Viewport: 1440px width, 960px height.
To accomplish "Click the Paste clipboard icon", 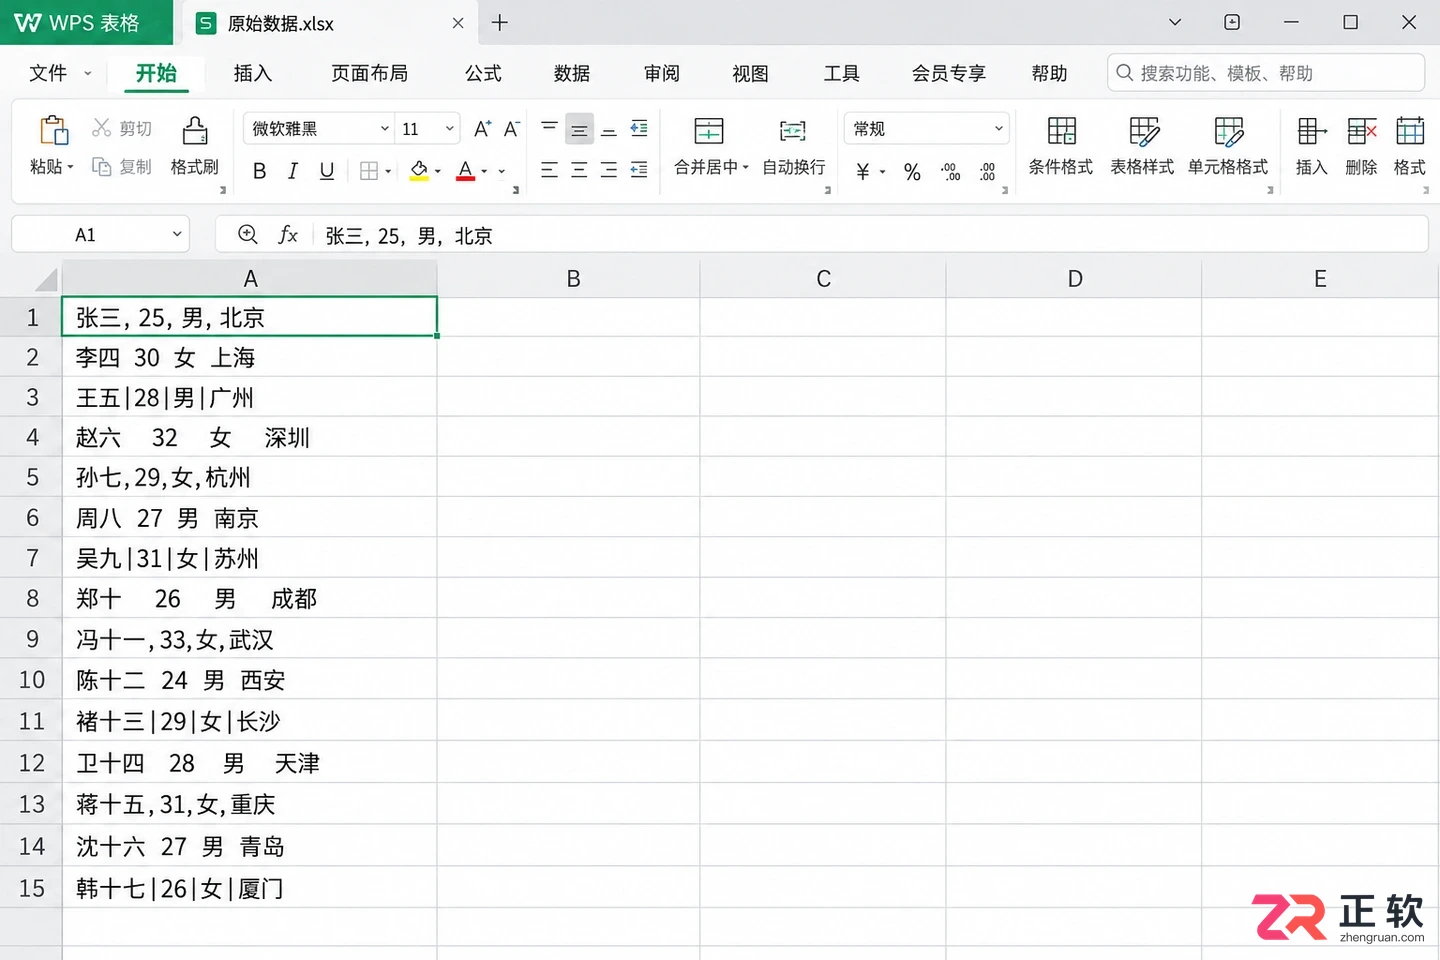I will (x=53, y=131).
